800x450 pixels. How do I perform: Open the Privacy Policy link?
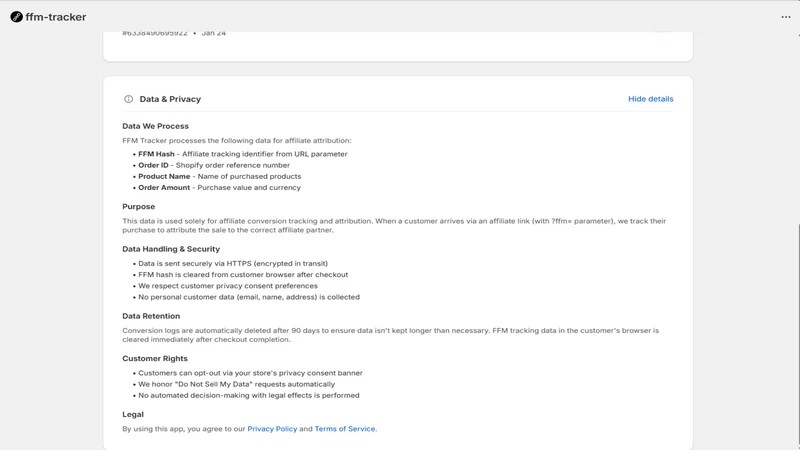tap(272, 429)
